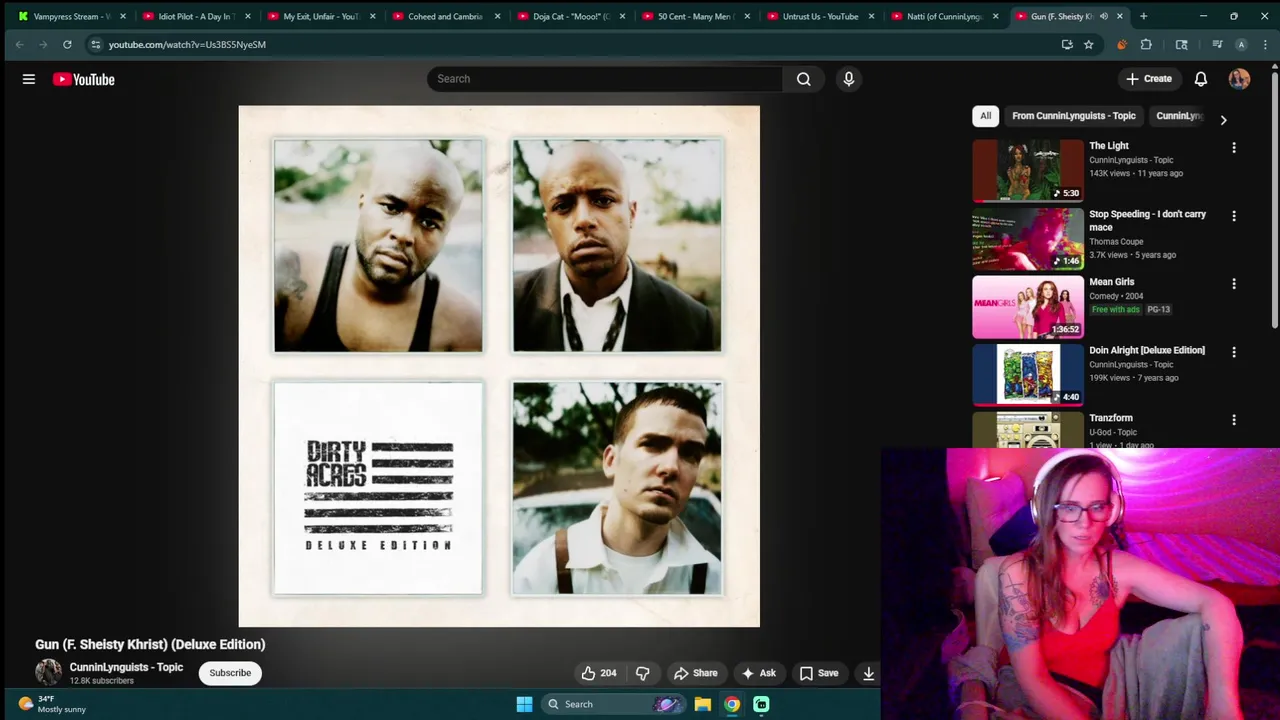Open Doin Alright (Deluxe Edition) title
Viewport: 1280px width, 720px height.
(x=1147, y=350)
